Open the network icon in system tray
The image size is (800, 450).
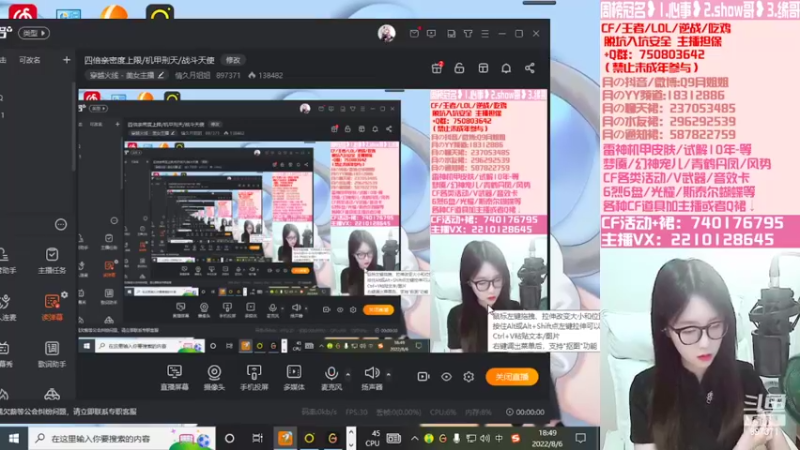click(x=470, y=438)
